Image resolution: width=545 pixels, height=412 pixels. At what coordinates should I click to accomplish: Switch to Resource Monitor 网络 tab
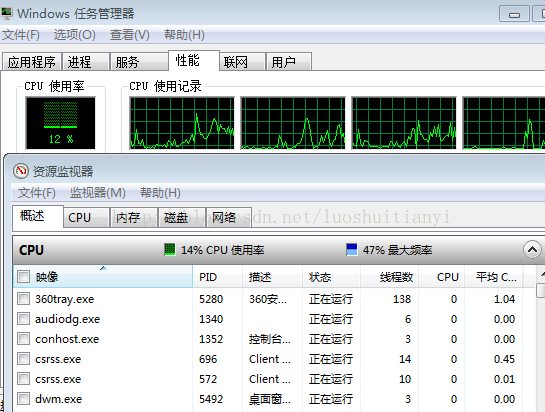click(x=229, y=218)
